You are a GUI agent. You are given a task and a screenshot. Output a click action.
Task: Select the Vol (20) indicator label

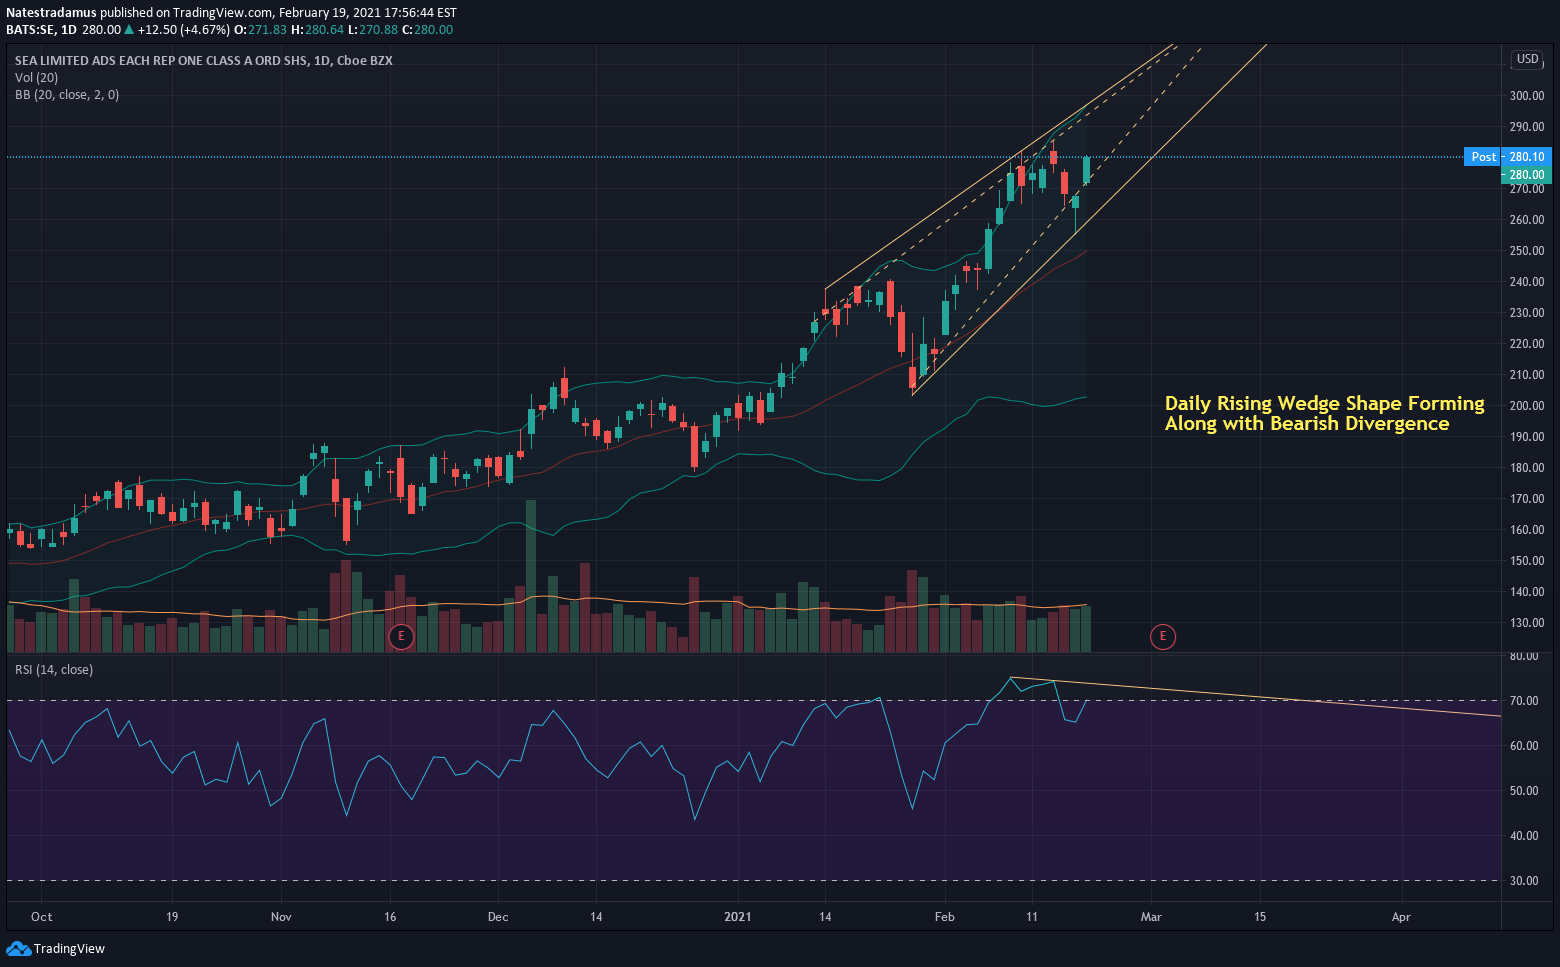pyautogui.click(x=36, y=77)
